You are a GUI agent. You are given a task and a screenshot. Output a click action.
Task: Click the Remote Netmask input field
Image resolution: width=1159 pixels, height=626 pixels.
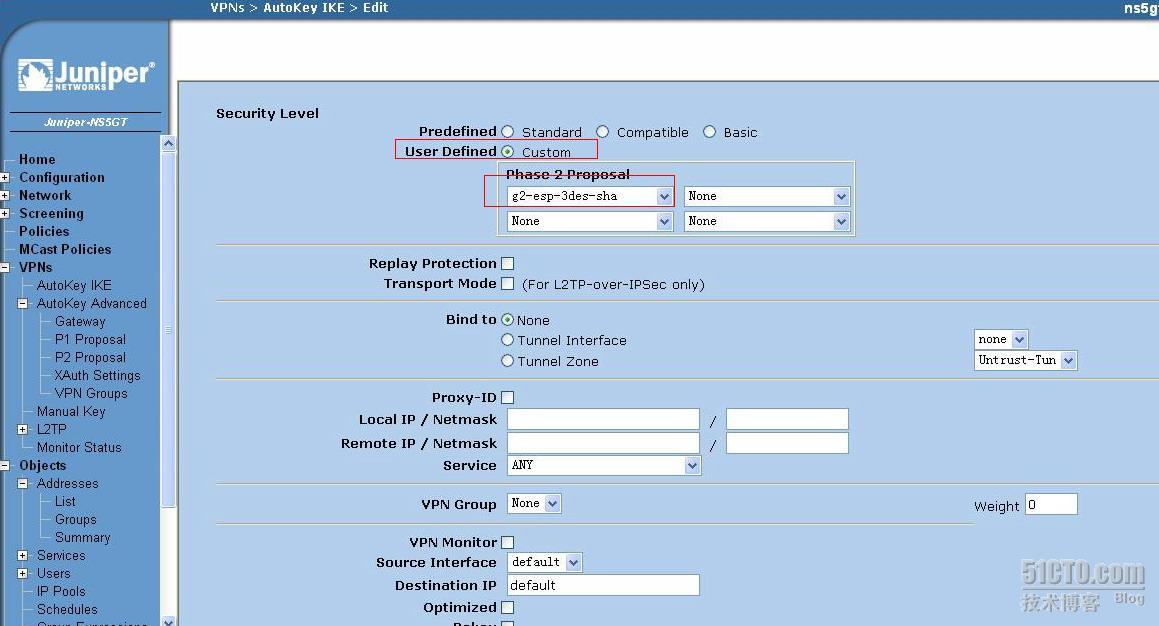[x=787, y=443]
